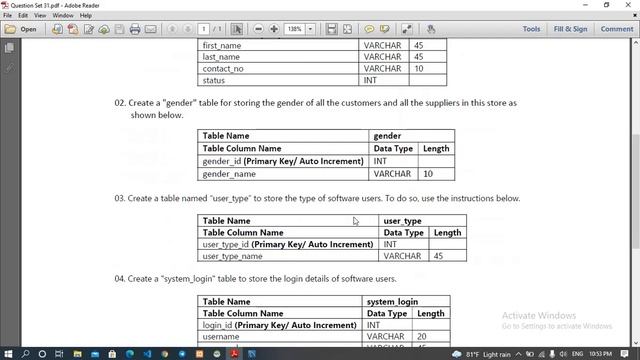Viewport: 640px width, 360px height.
Task: Click the 138% zoom value field
Action: (294, 29)
